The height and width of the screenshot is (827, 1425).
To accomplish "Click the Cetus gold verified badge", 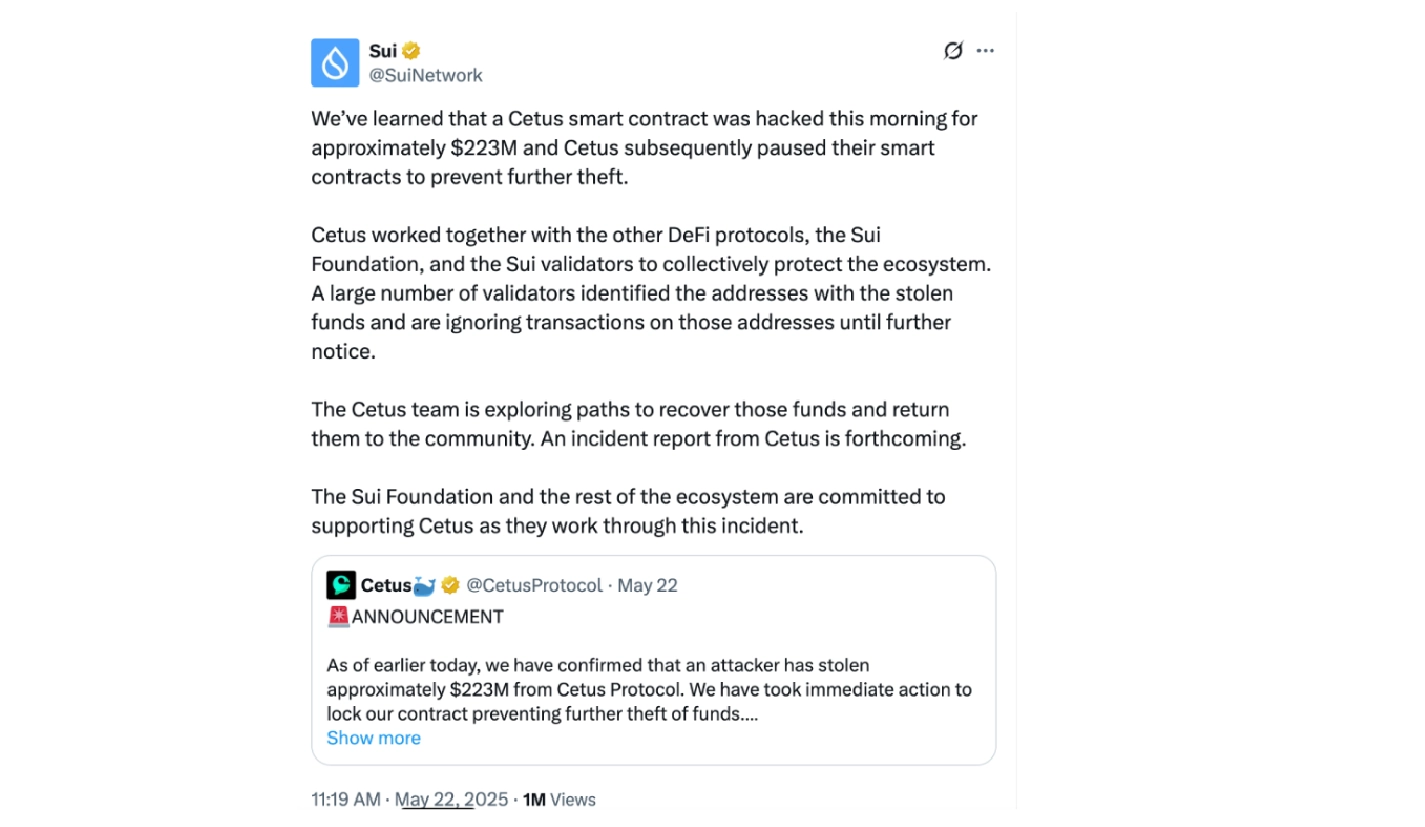I will [x=451, y=585].
